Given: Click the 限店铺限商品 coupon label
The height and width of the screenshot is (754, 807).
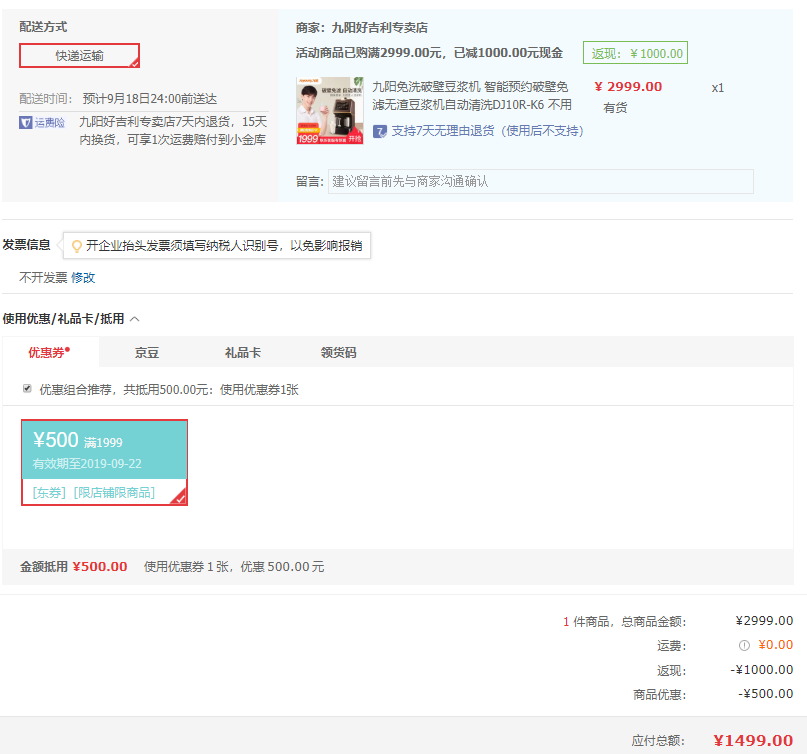Looking at the screenshot, I should click(x=114, y=493).
